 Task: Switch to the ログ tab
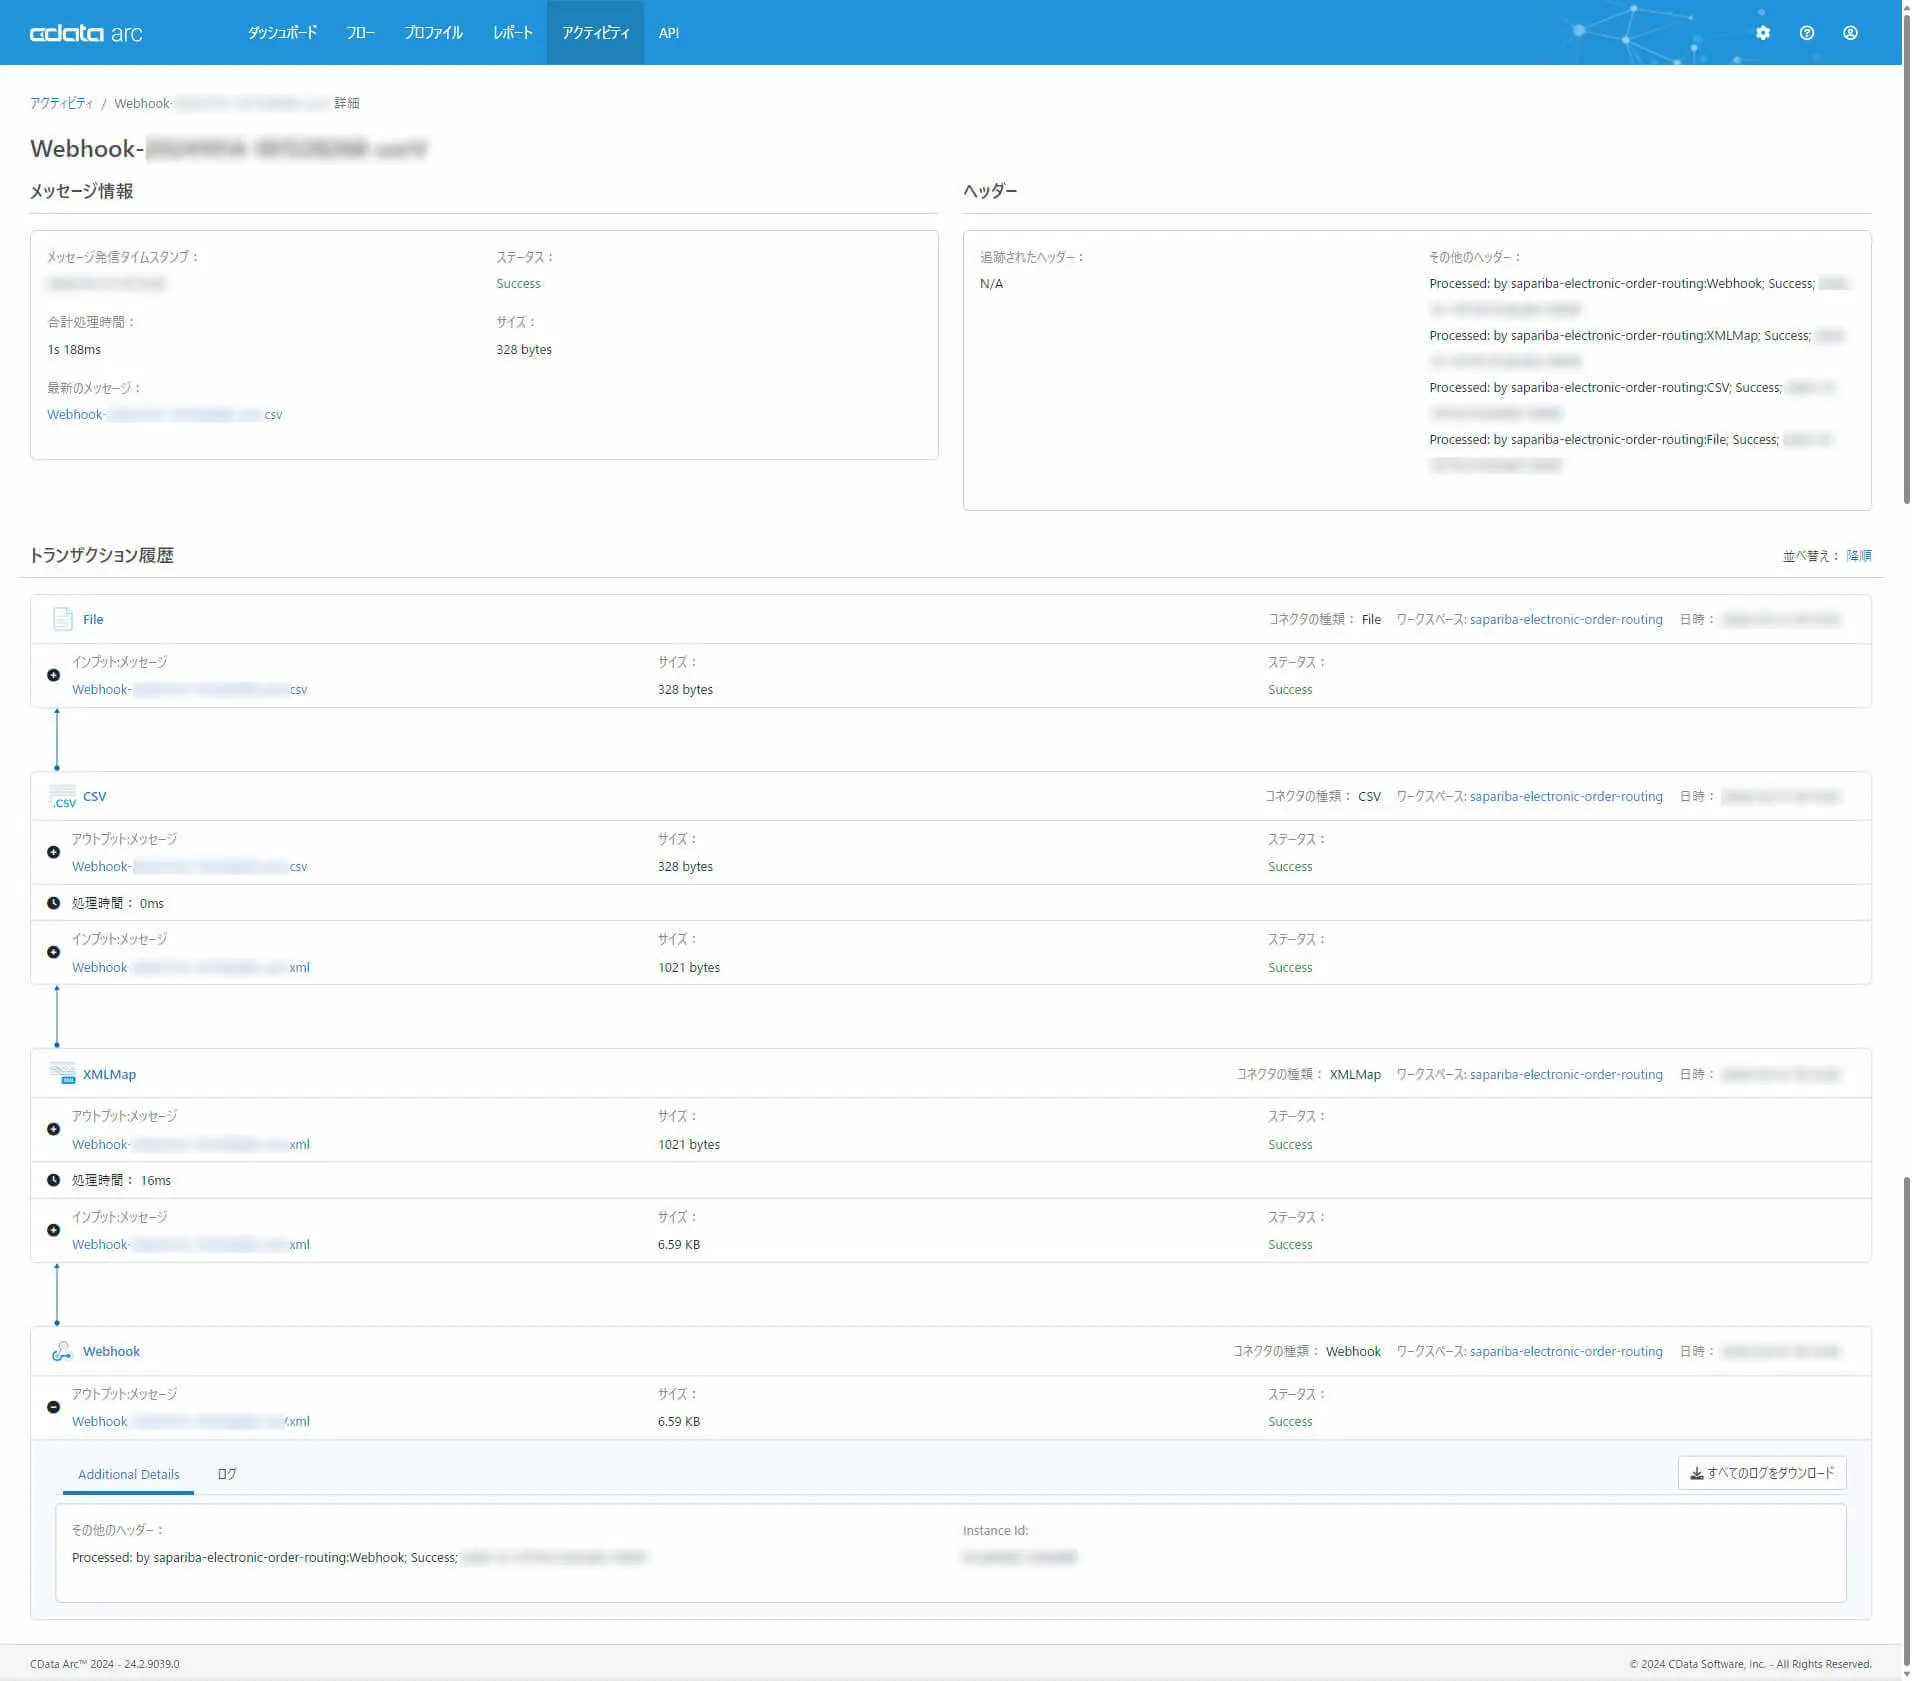[227, 1475]
